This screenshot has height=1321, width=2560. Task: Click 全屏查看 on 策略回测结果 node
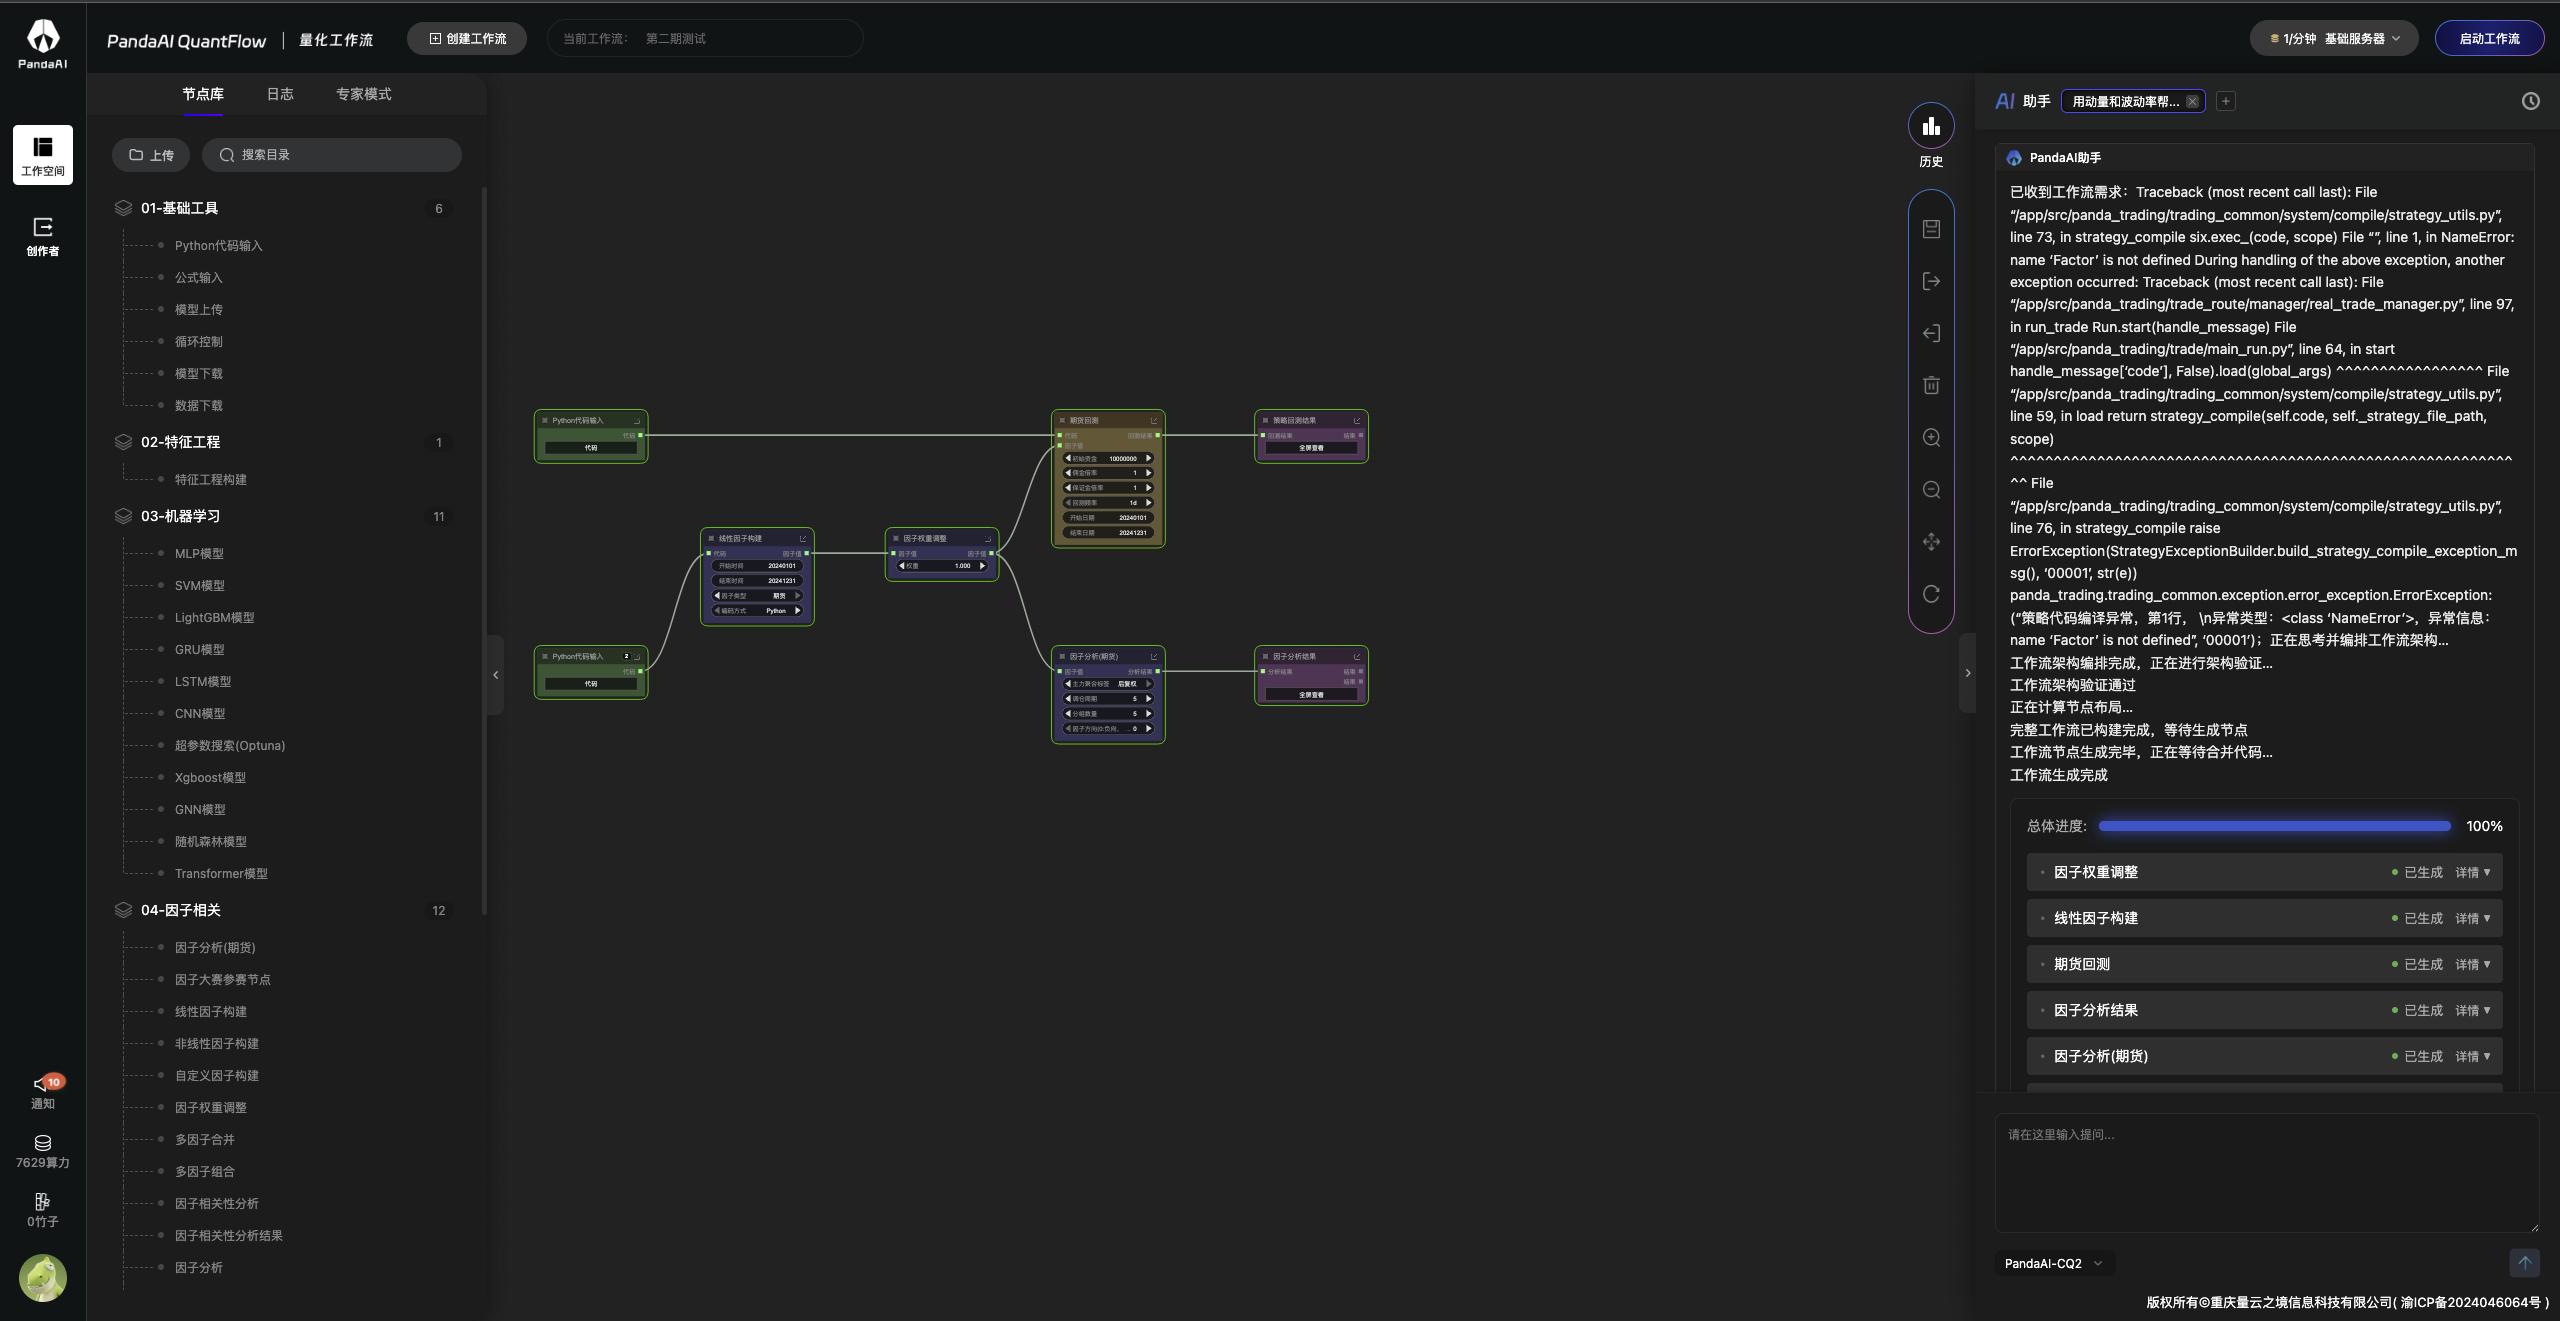tap(1311, 448)
